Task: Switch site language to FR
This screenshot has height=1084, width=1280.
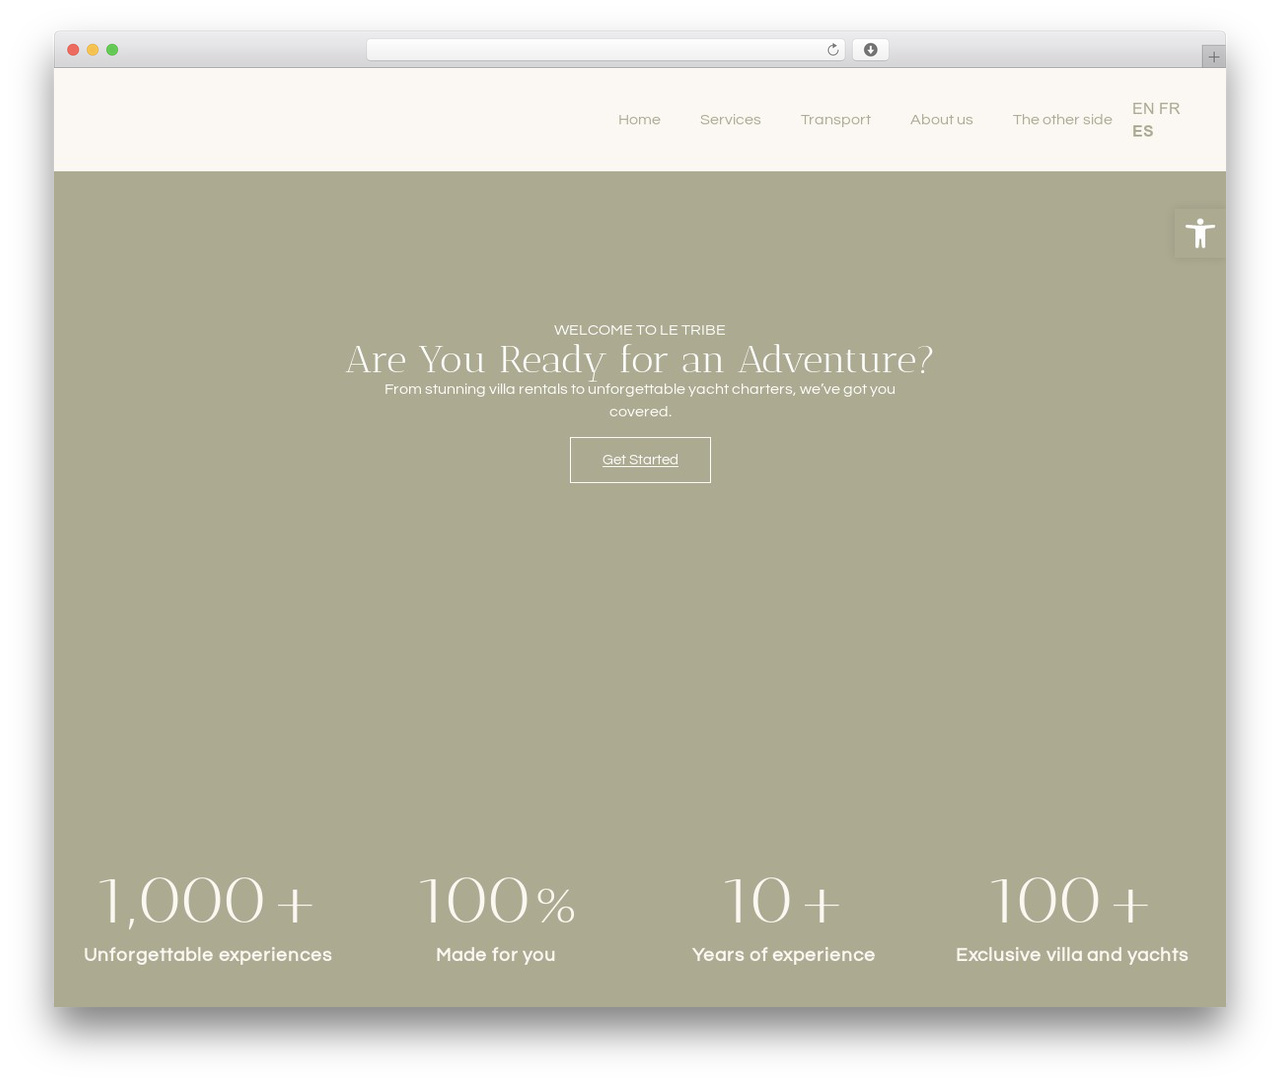Action: point(1169,108)
